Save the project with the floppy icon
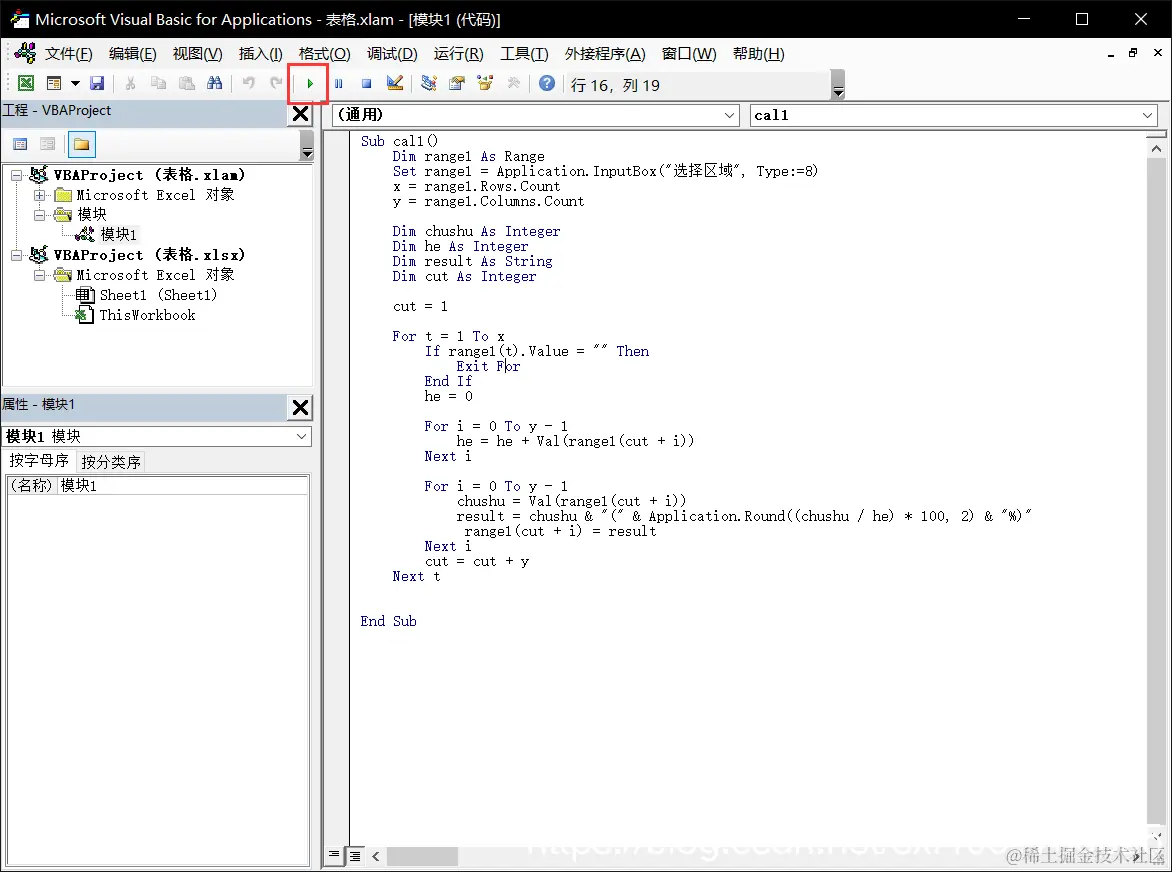1172x872 pixels. pyautogui.click(x=97, y=84)
